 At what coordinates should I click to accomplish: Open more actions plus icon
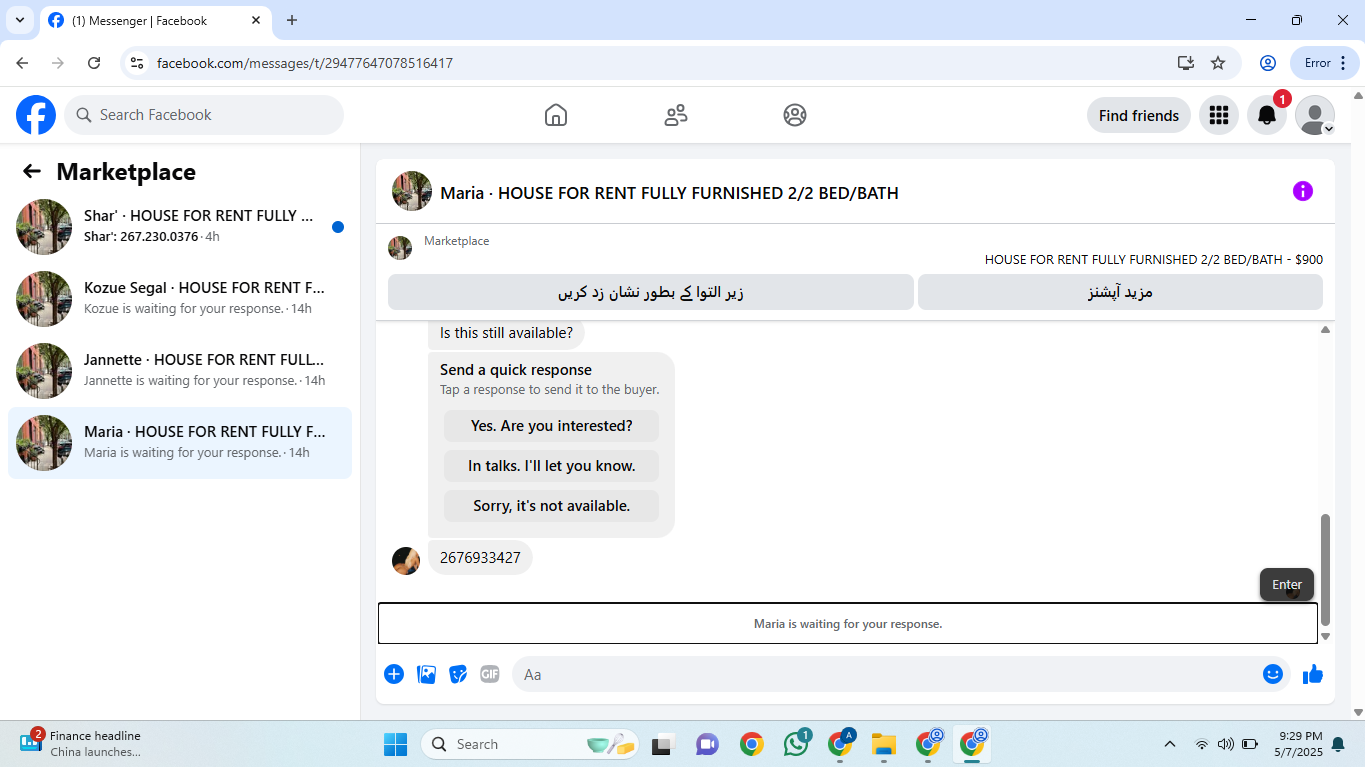click(x=394, y=674)
